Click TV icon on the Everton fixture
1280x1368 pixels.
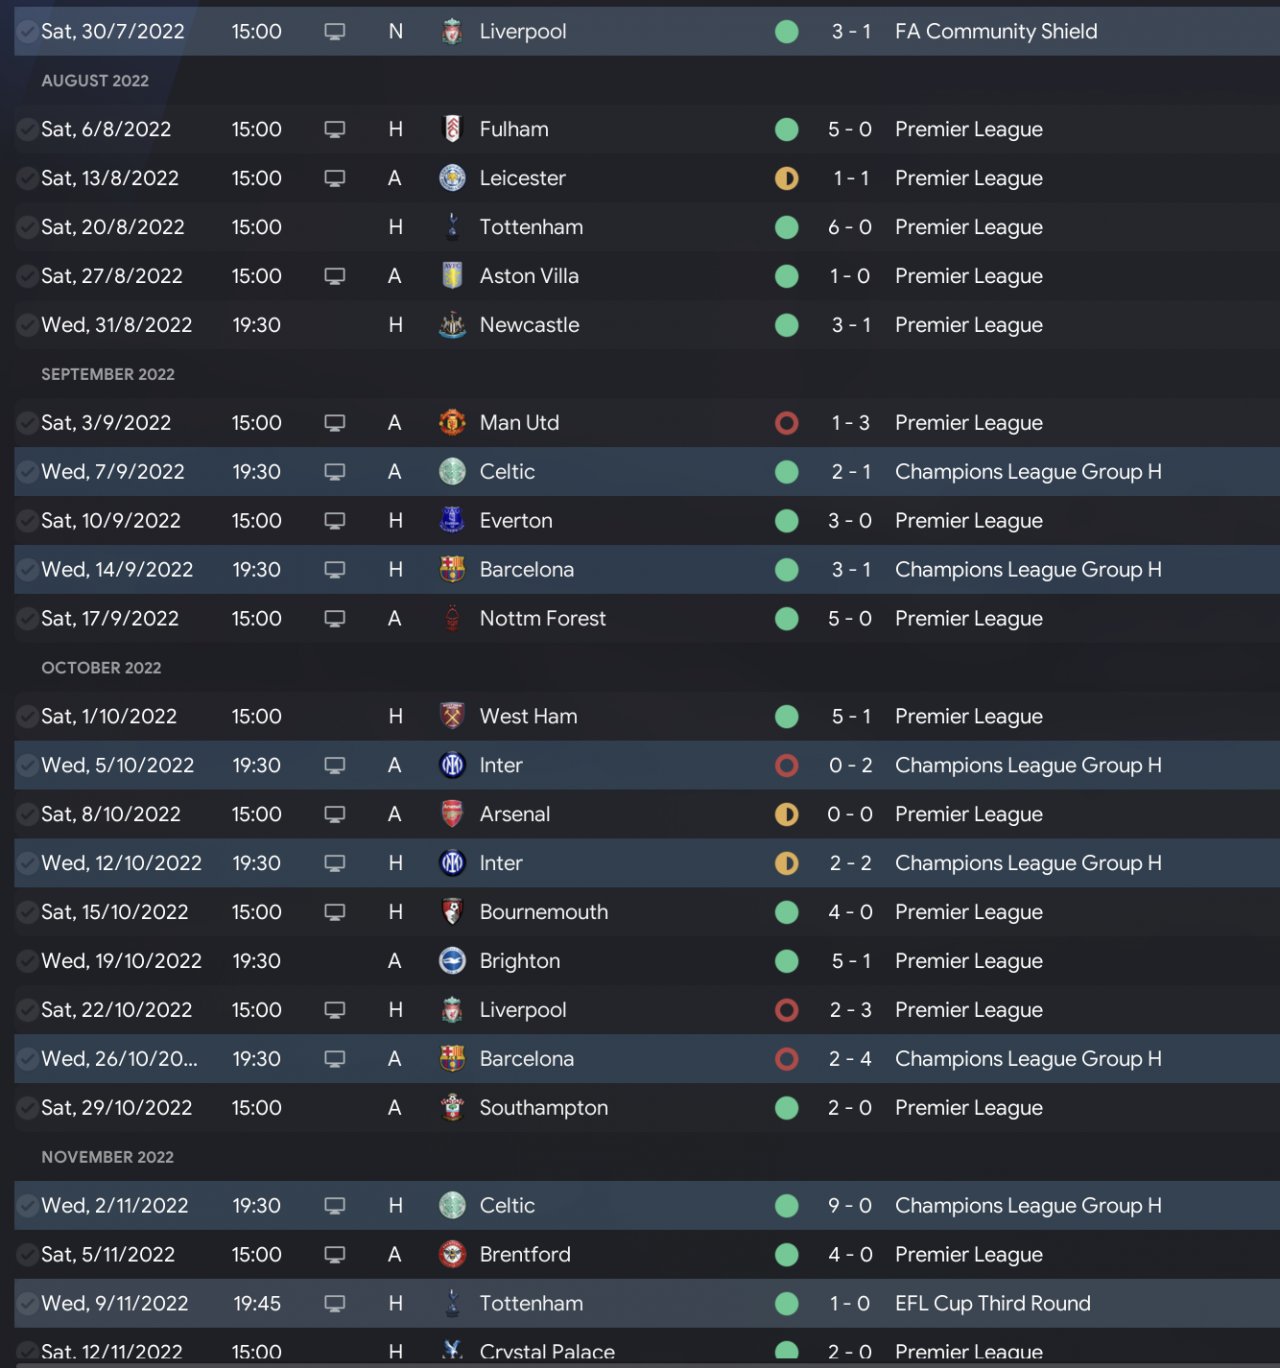coord(335,521)
